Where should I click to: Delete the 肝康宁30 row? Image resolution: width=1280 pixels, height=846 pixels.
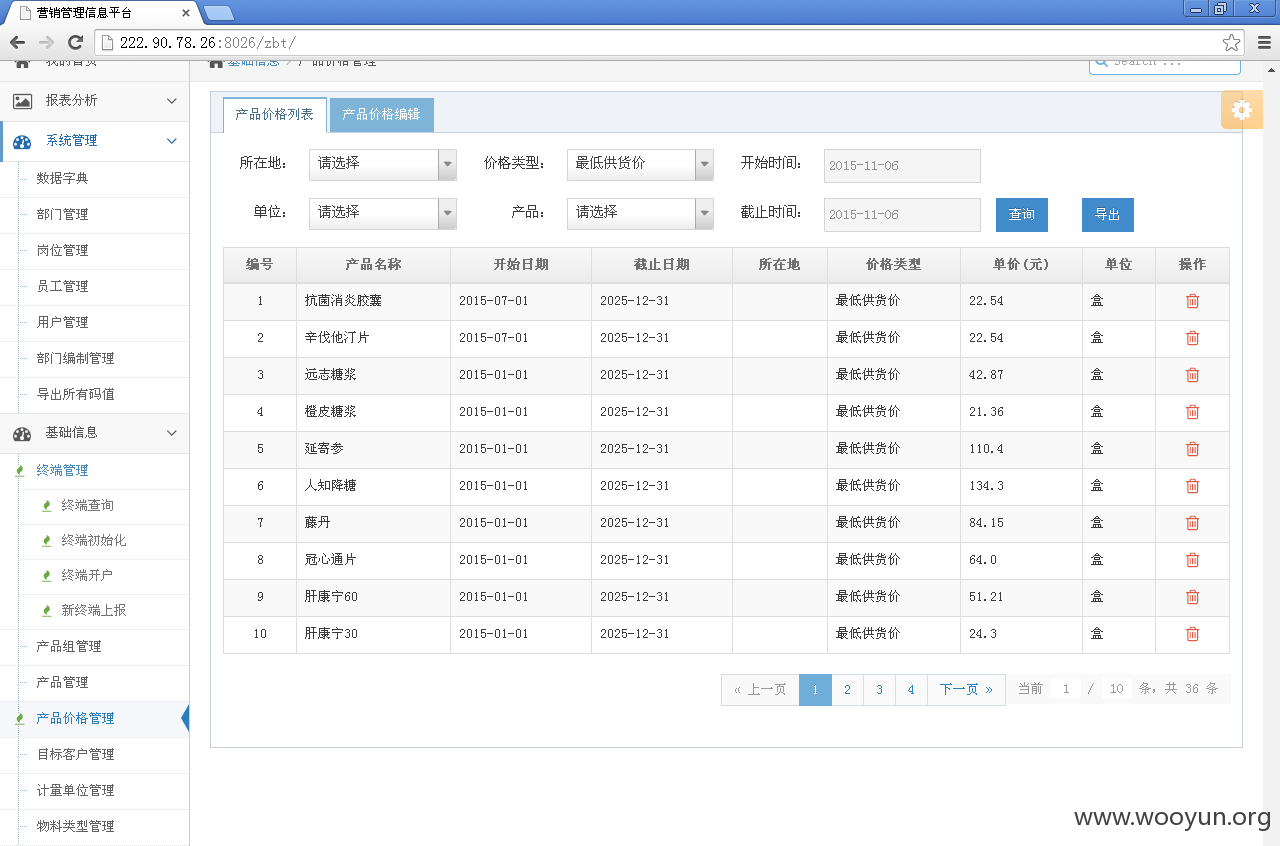tap(1192, 634)
